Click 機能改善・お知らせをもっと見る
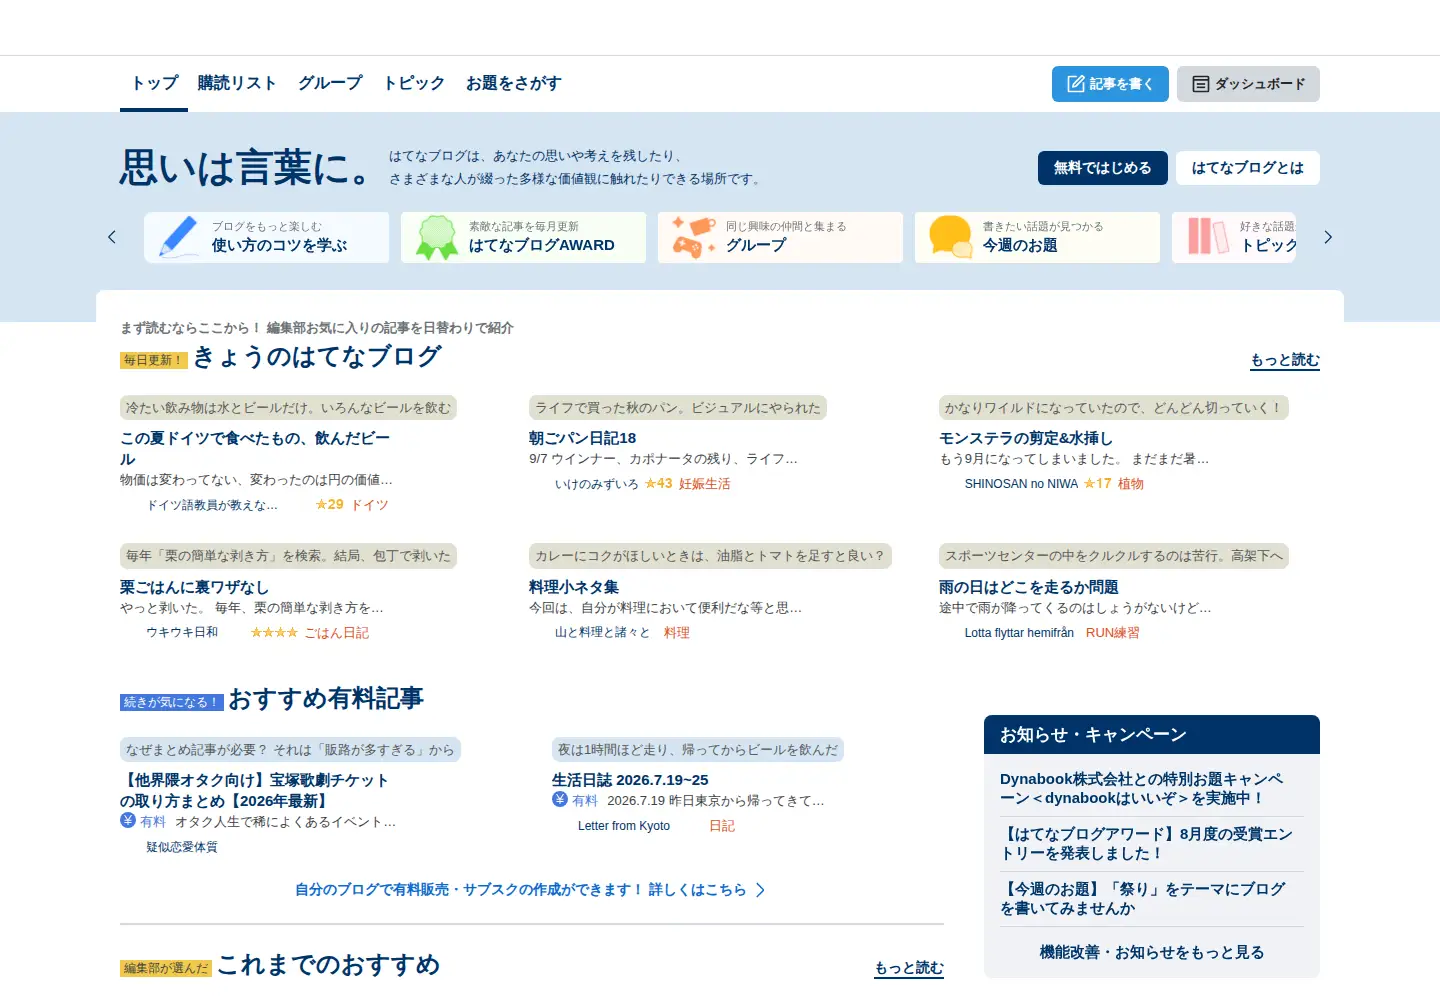 point(1152,952)
